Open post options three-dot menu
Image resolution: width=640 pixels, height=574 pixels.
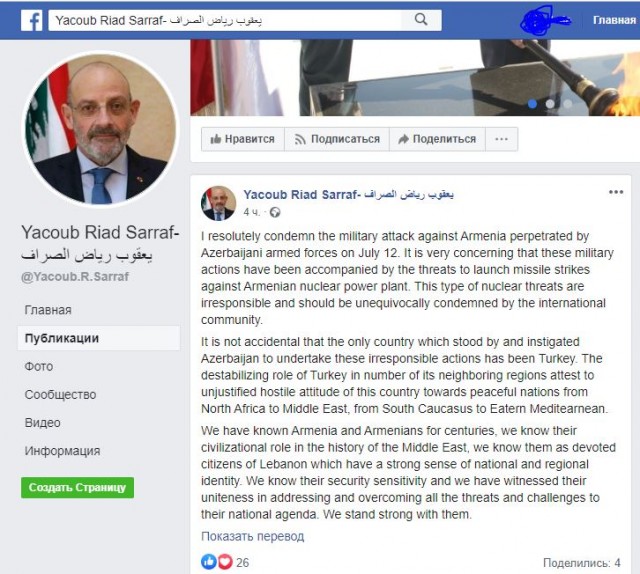tap(616, 192)
